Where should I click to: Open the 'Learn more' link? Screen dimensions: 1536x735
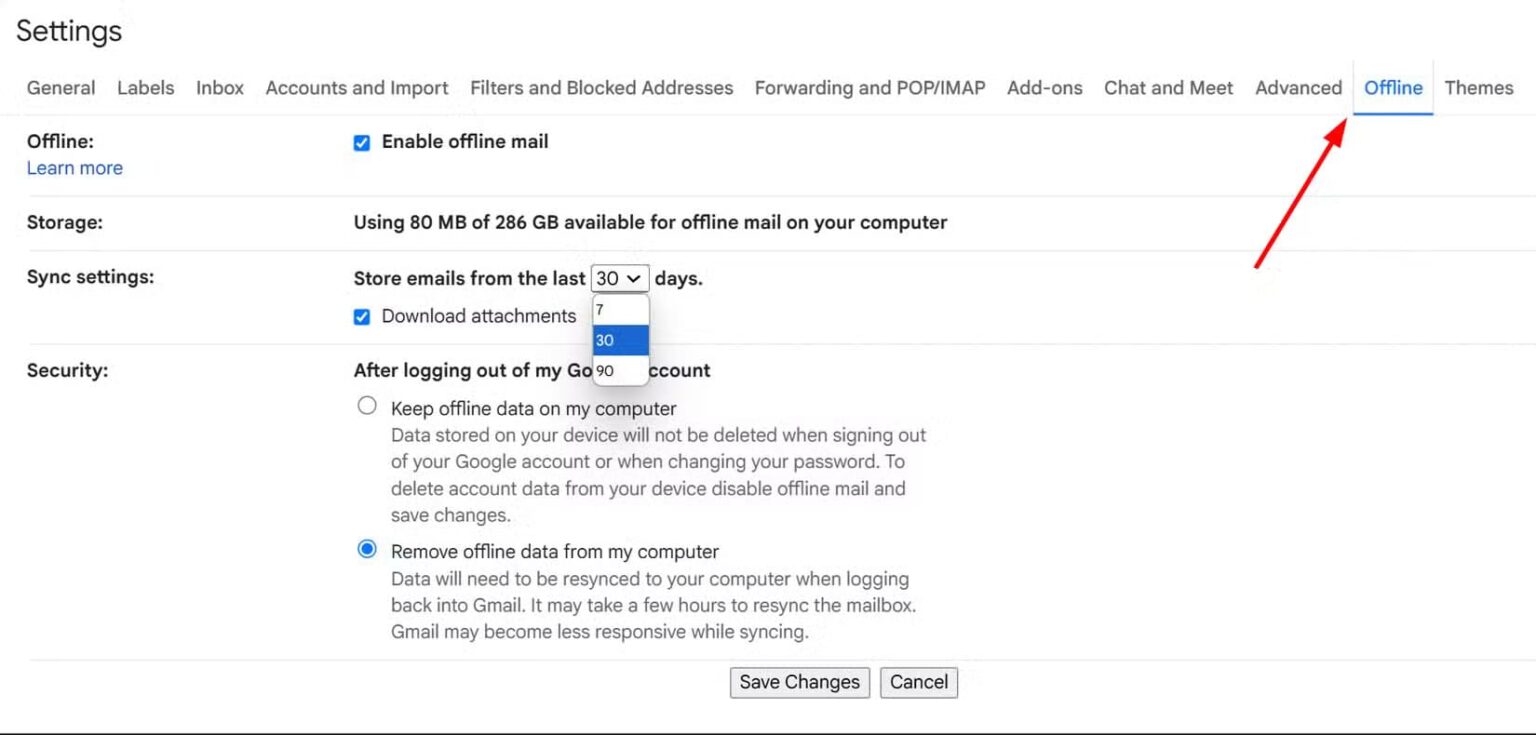[74, 168]
